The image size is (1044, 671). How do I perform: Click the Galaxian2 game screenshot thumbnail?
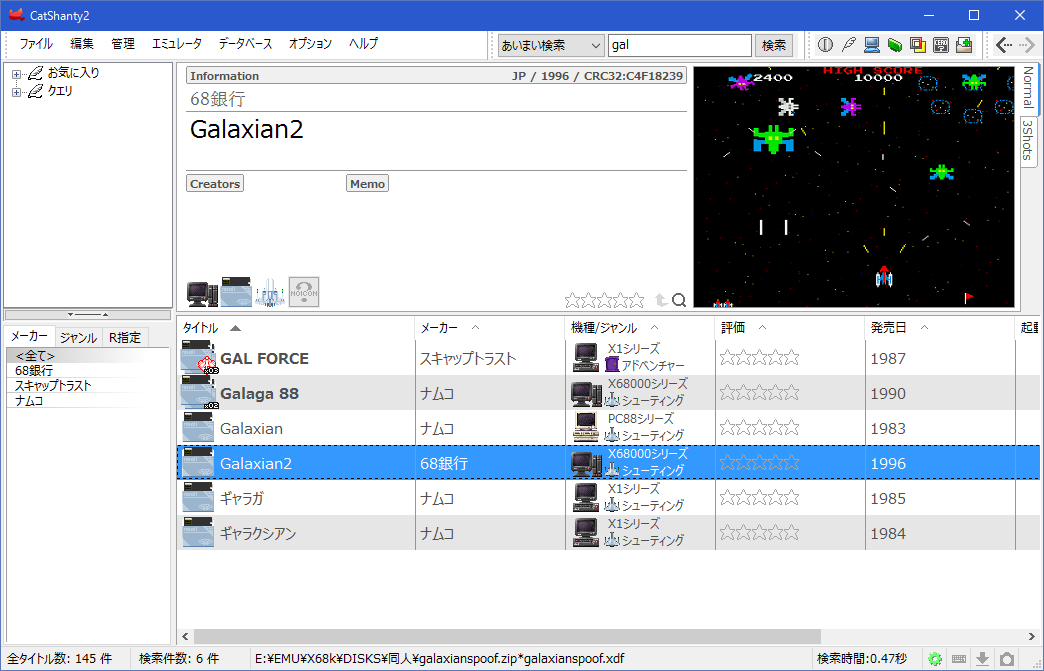854,186
